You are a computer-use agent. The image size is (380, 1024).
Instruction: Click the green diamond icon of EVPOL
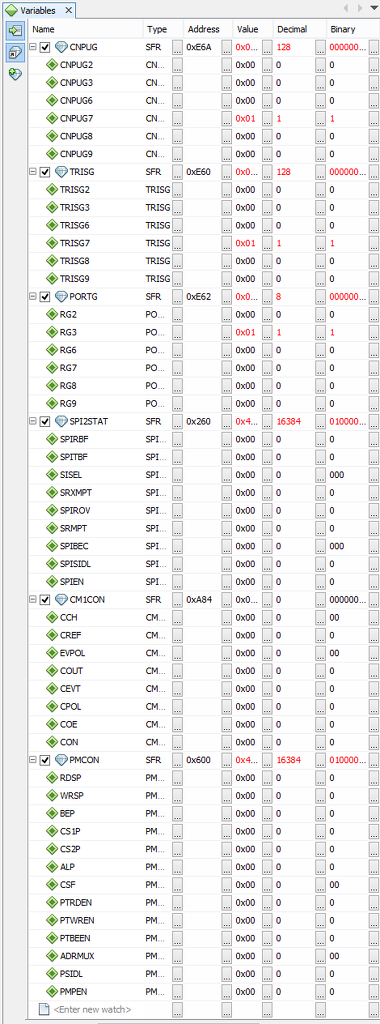(x=52, y=652)
